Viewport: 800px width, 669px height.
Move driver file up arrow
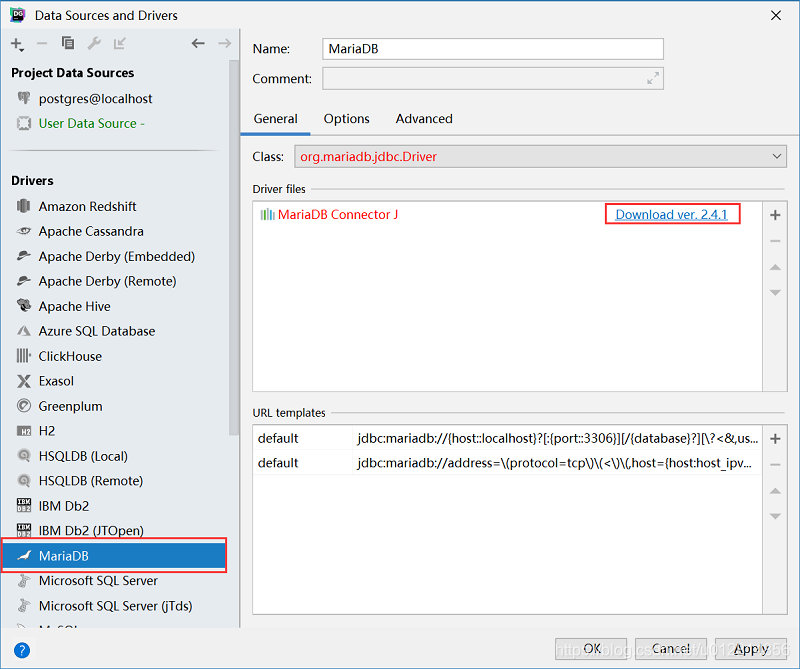tap(775, 267)
